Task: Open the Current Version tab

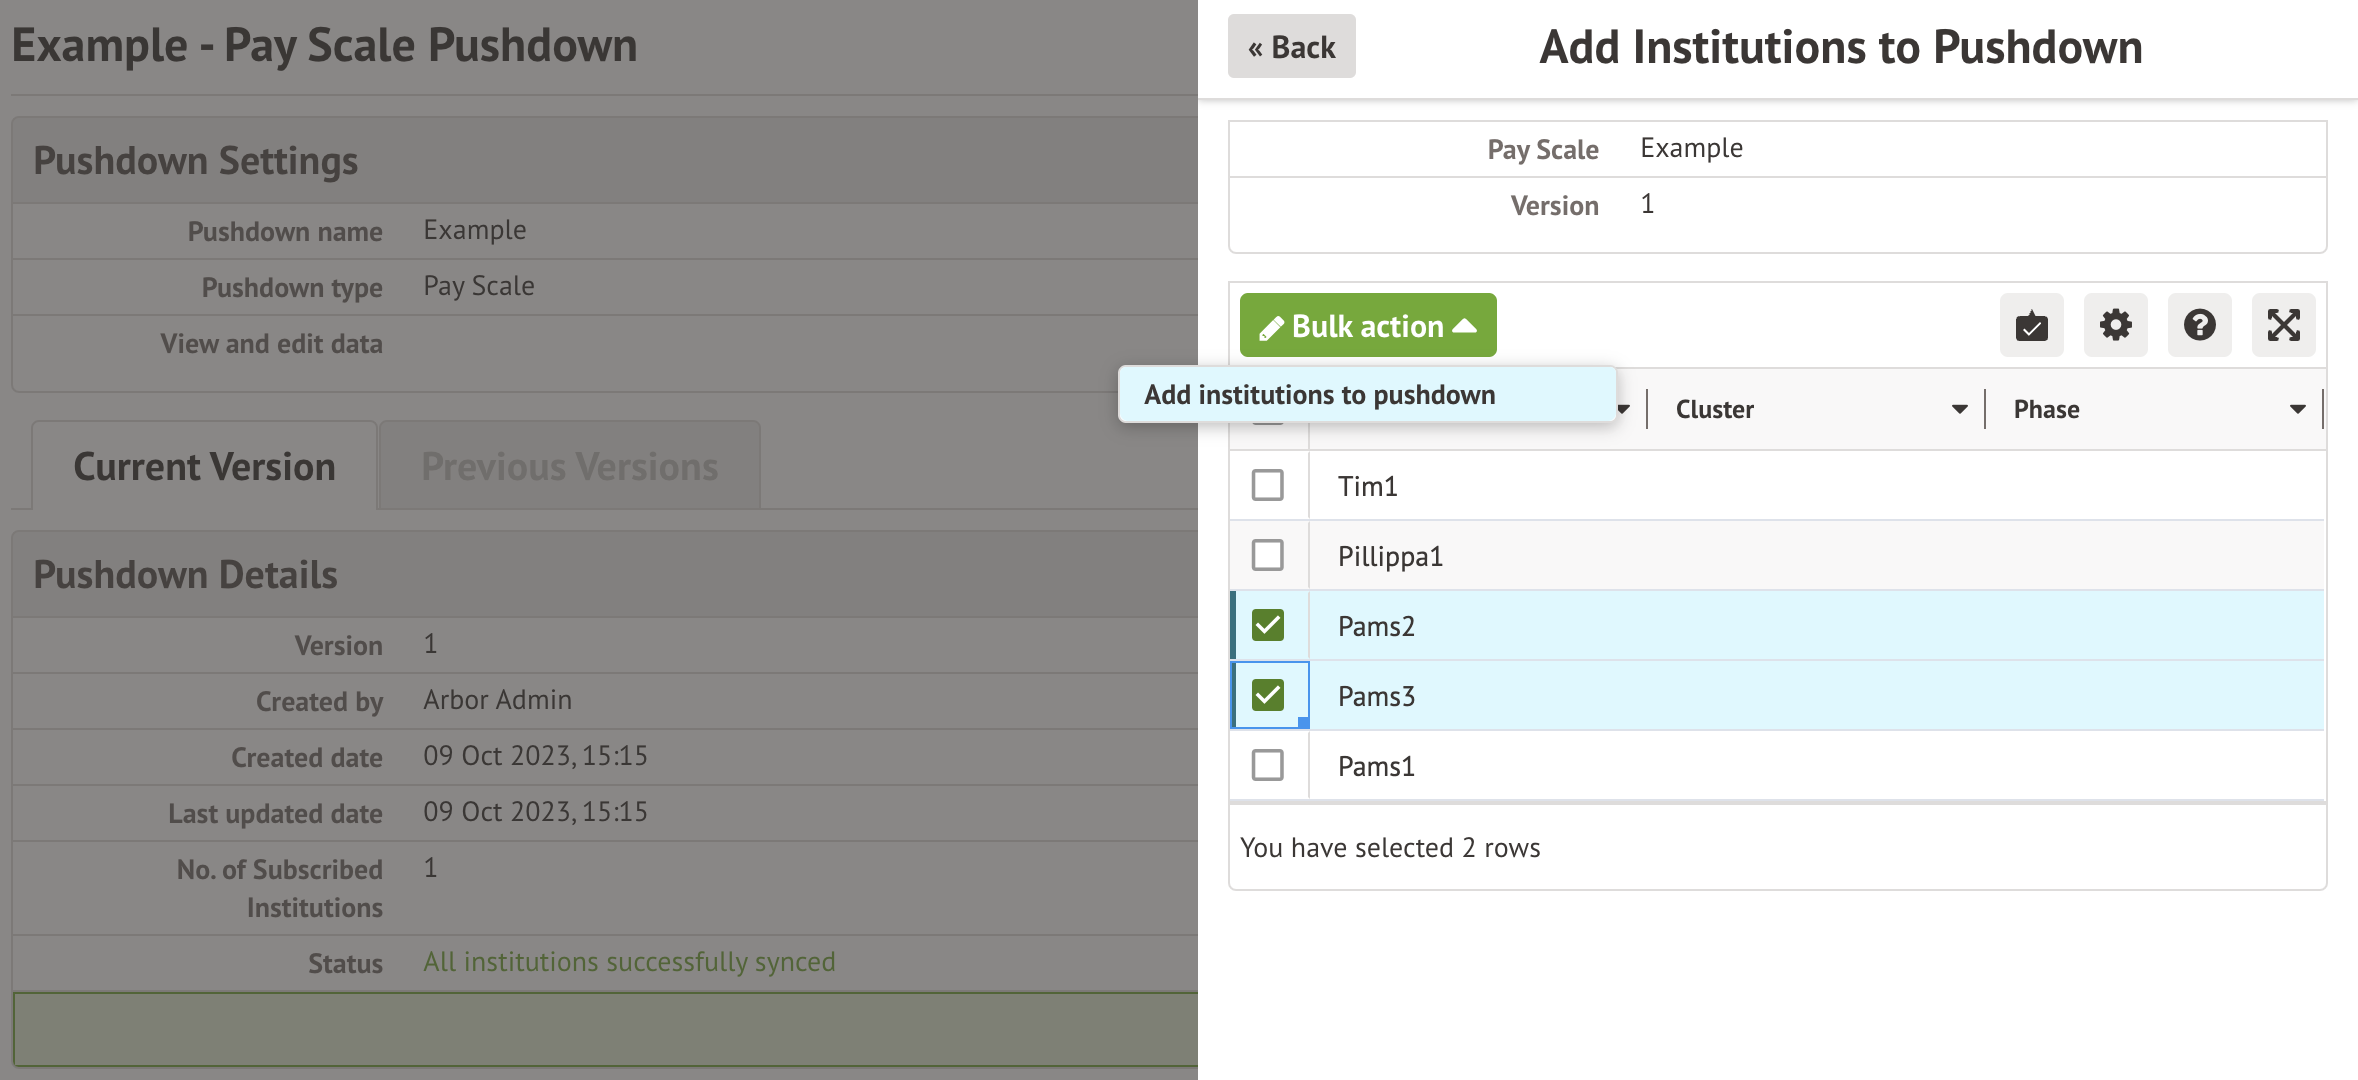Action: tap(204, 467)
